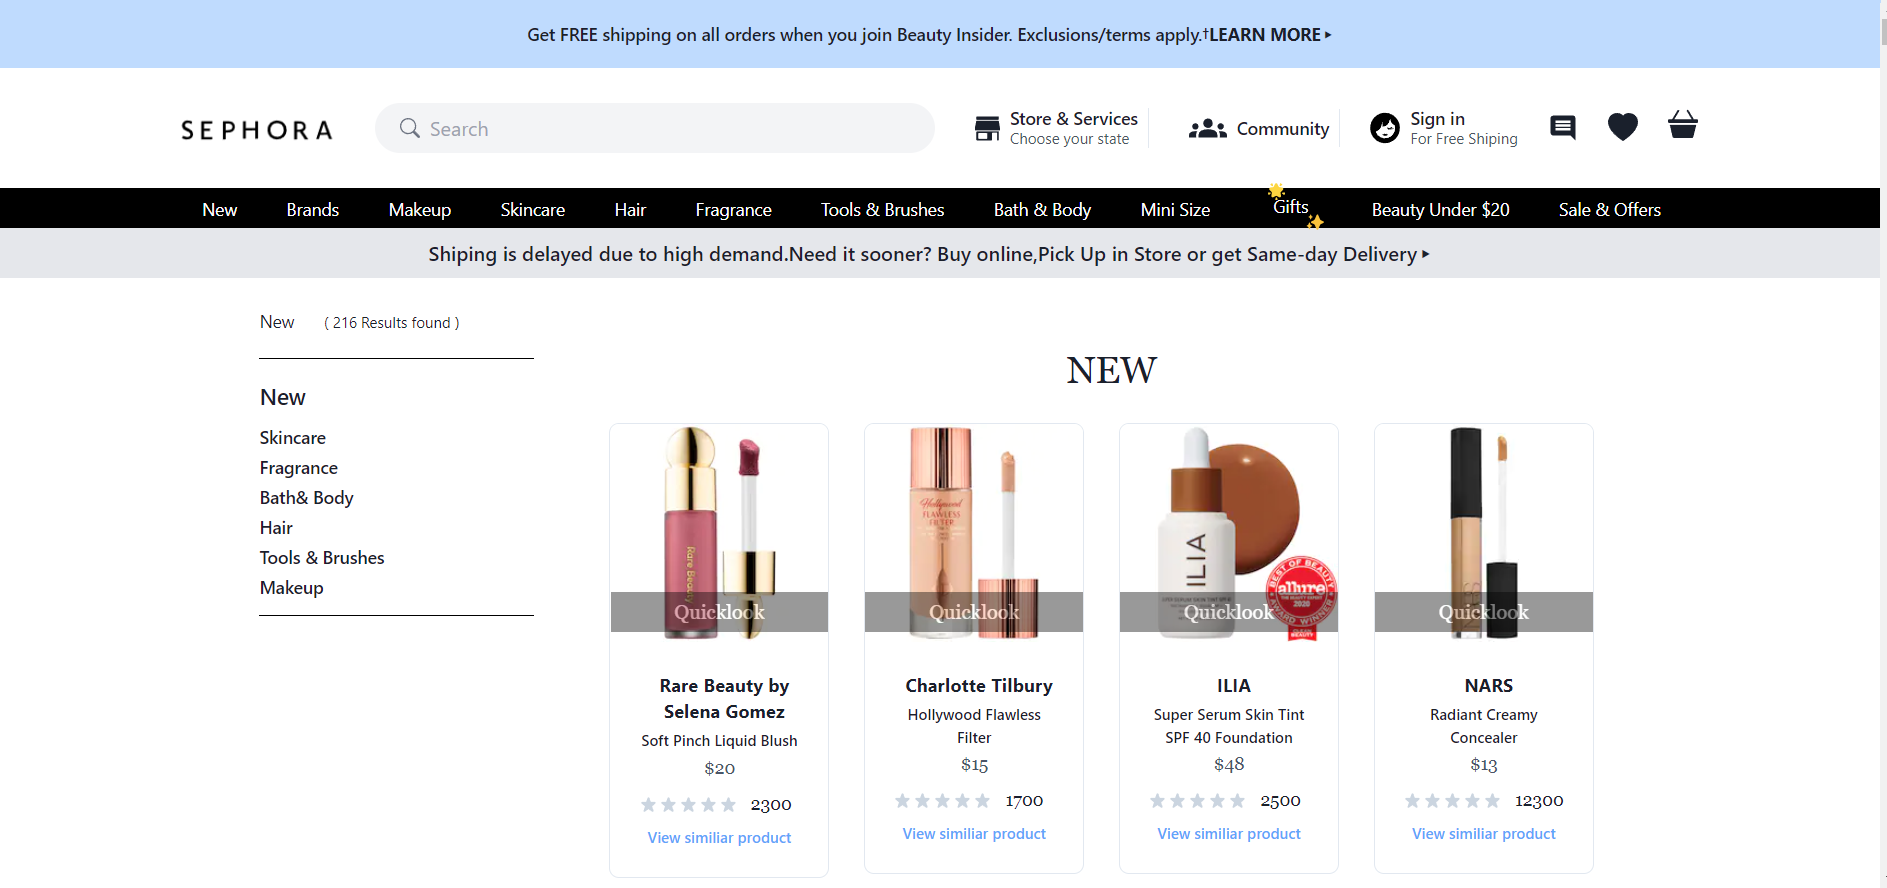The width and height of the screenshot is (1887, 888).
Task: Select Tools & Brushes in the sidebar
Action: (x=322, y=558)
